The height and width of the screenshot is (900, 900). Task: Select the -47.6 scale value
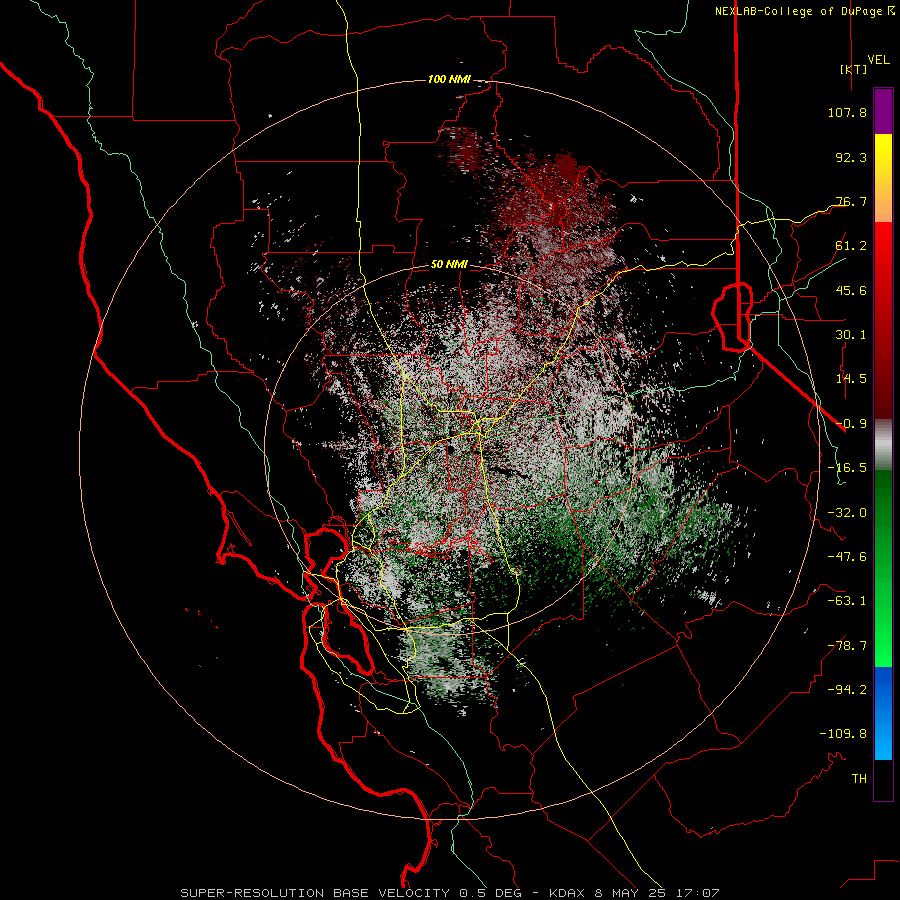click(x=847, y=557)
